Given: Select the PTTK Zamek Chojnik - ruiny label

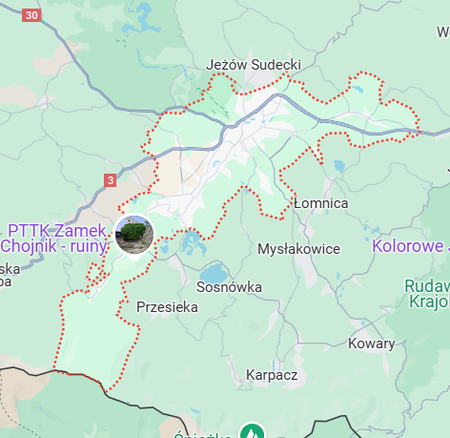Looking at the screenshot, I should 54,238.
